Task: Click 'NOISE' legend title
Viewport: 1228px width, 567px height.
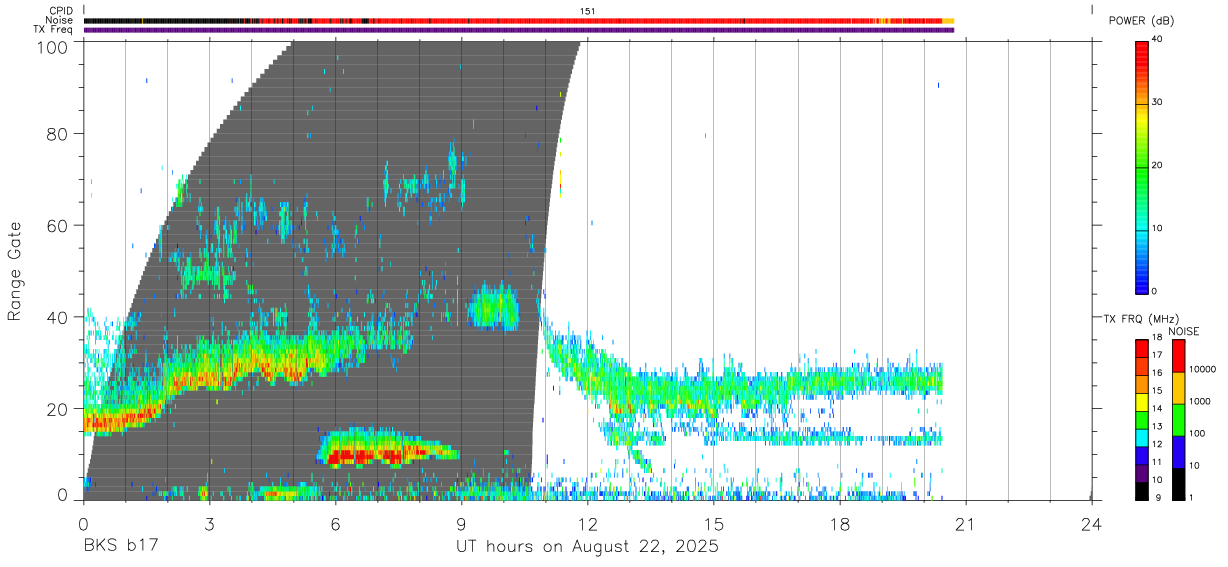Action: click(x=1183, y=331)
